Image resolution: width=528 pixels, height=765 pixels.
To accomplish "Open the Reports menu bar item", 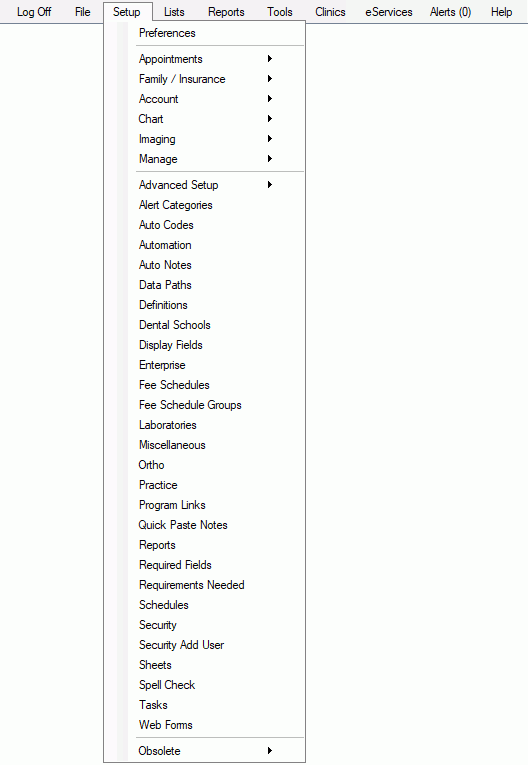I will click(x=226, y=12).
